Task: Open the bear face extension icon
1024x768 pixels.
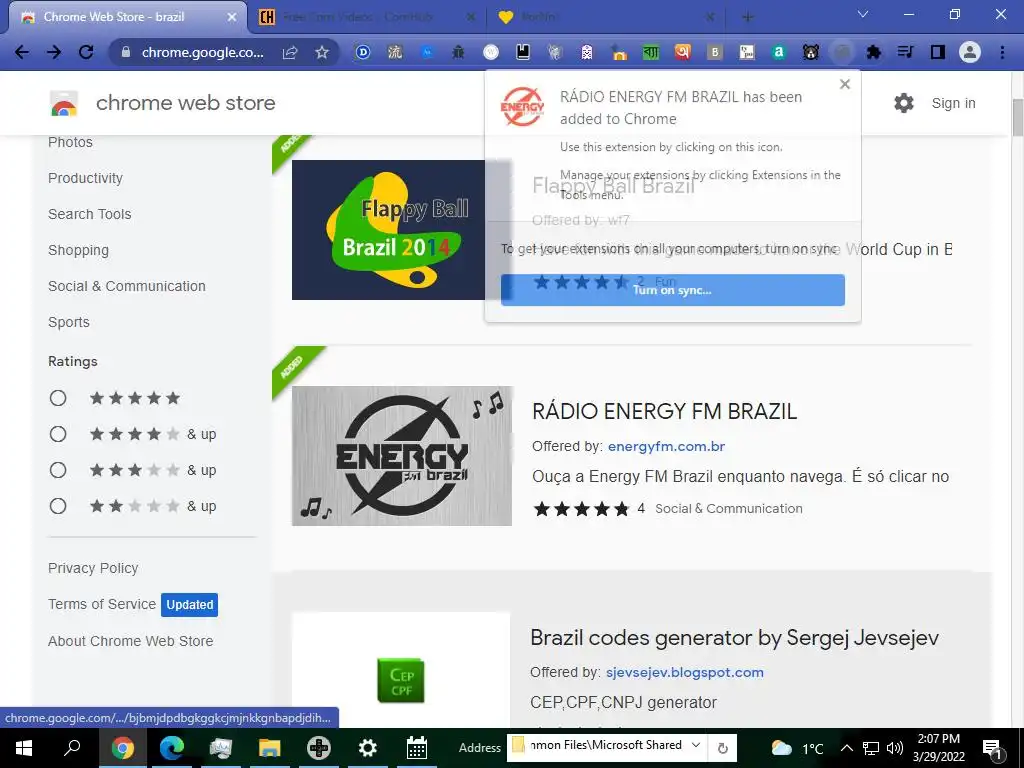Action: click(810, 52)
